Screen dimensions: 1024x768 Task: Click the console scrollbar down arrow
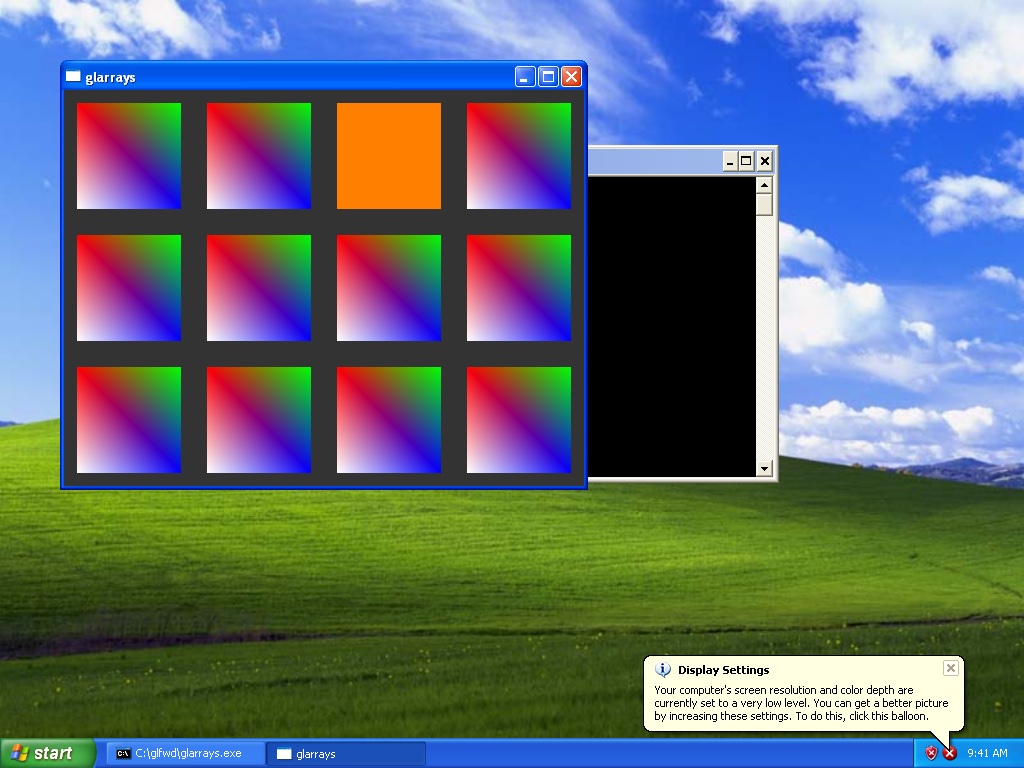(764, 468)
